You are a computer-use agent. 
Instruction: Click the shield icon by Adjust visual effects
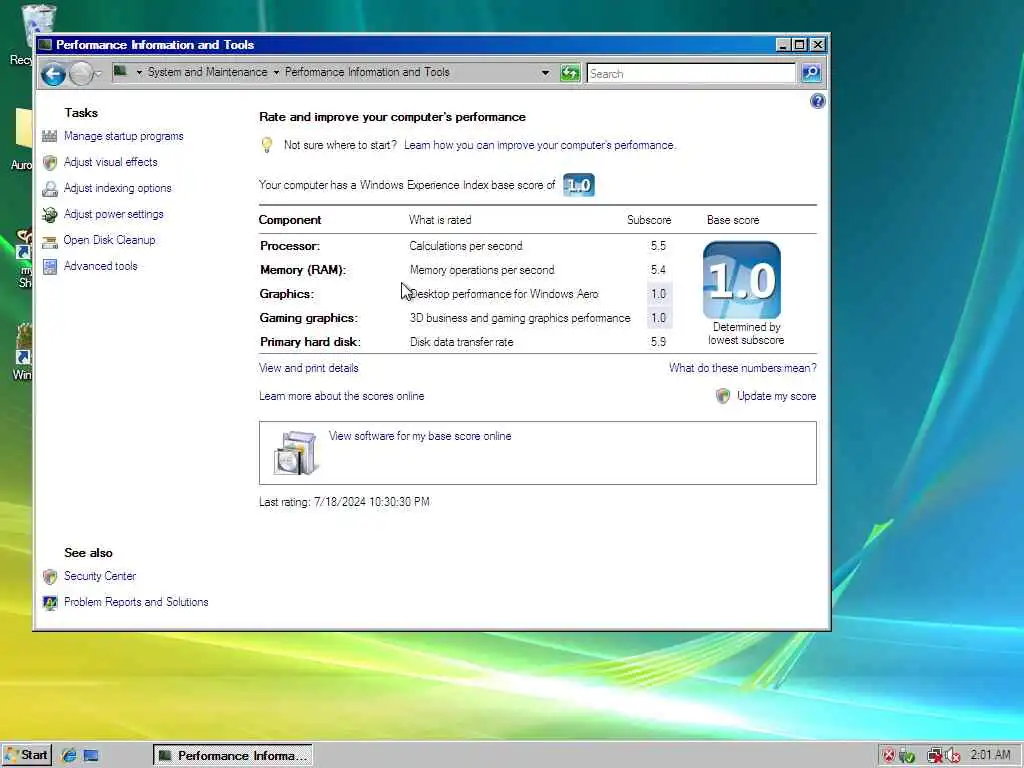click(50, 163)
